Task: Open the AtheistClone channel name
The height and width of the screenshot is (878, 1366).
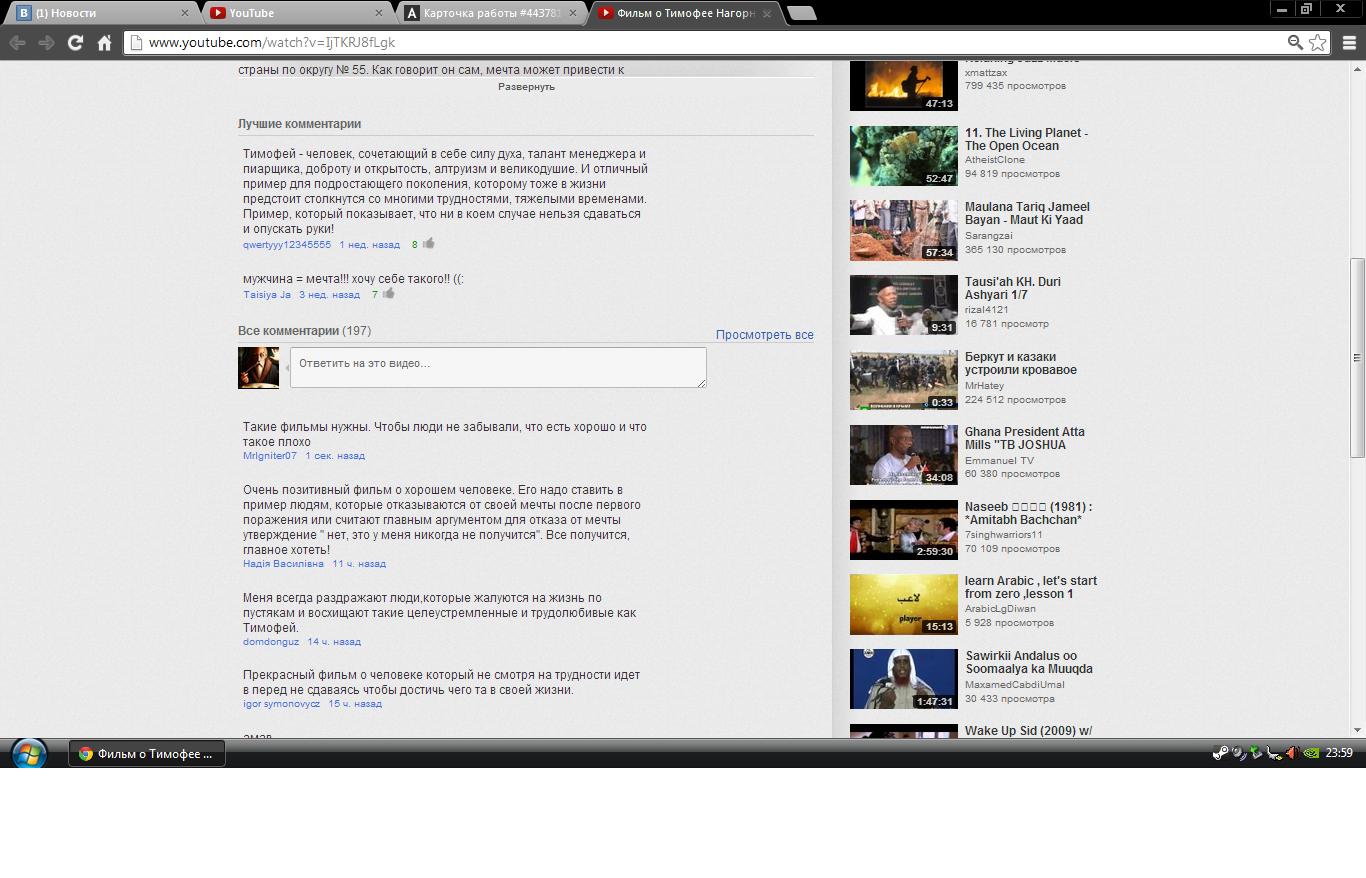Action: [x=995, y=160]
